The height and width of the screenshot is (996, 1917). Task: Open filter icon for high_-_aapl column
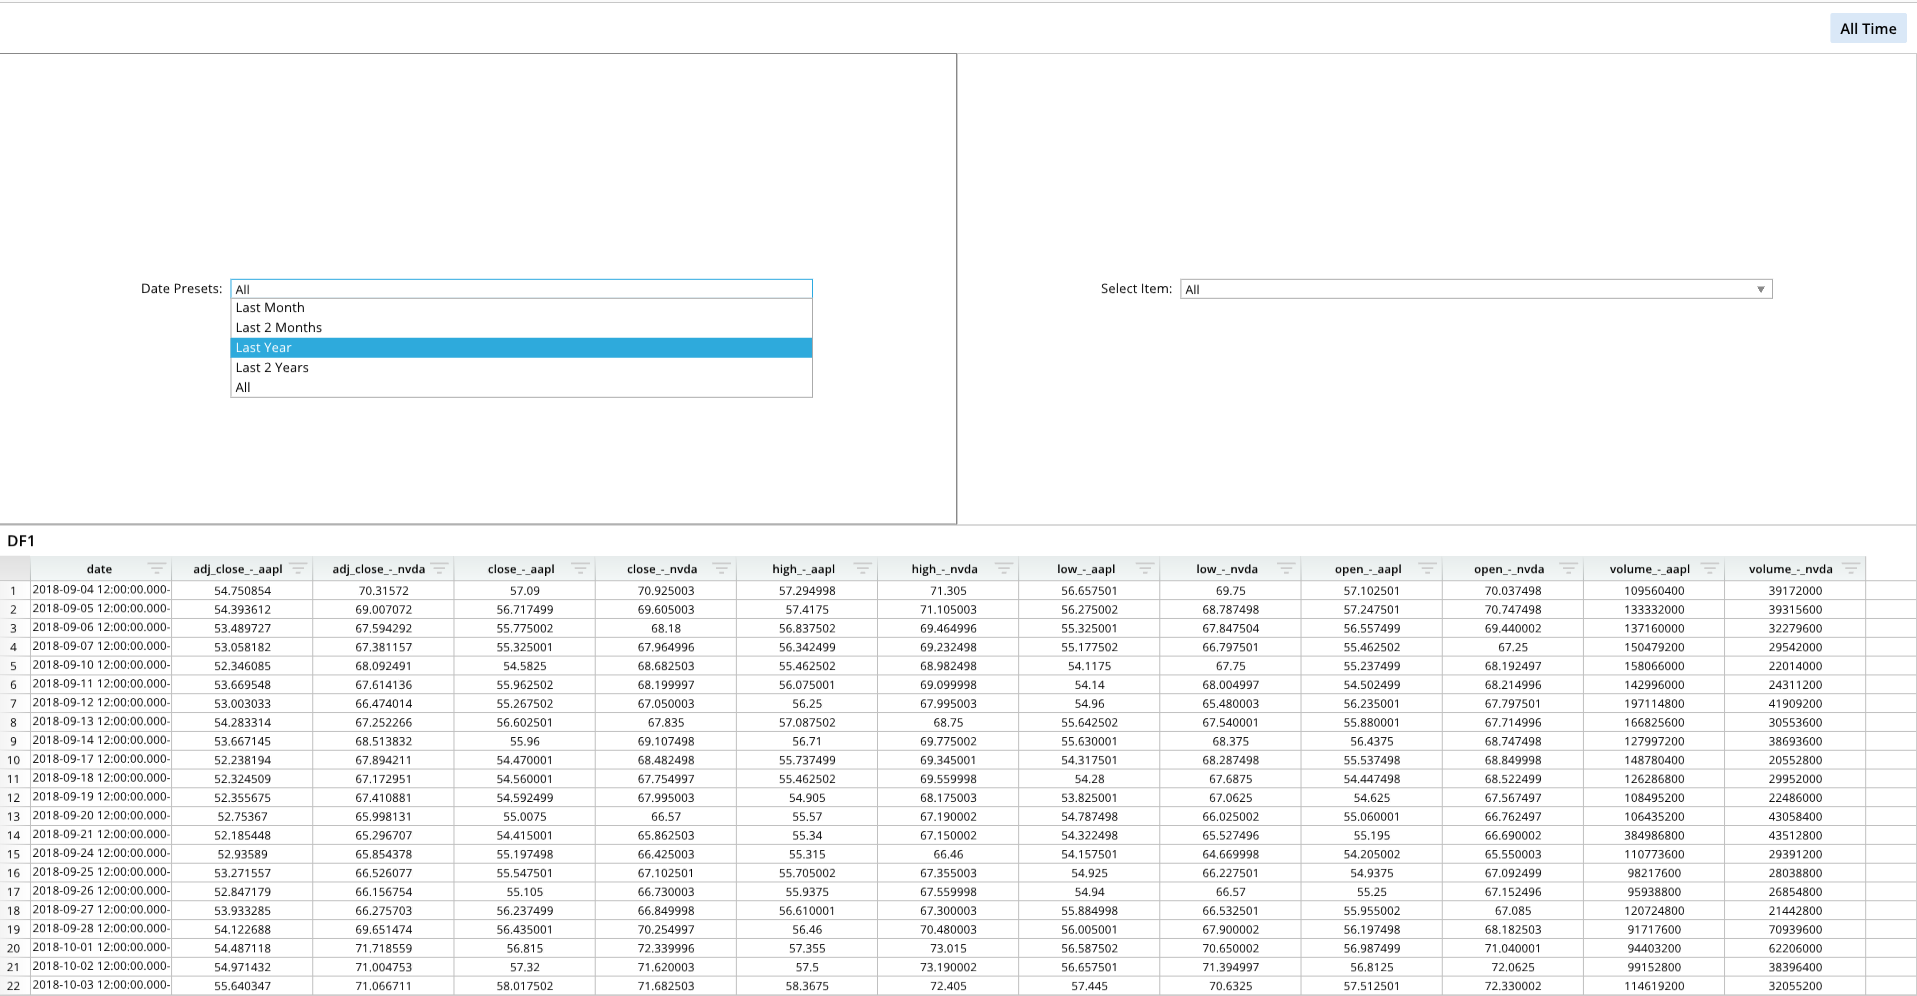pos(862,569)
